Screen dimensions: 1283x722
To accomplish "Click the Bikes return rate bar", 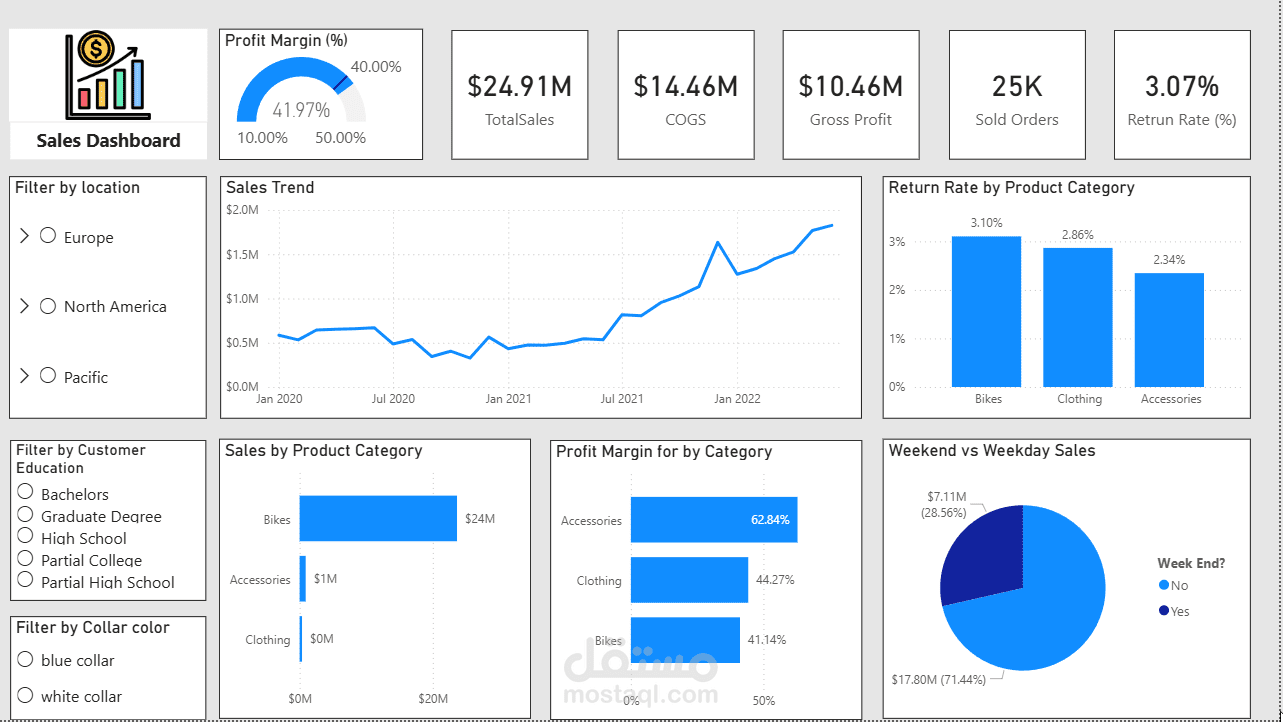I will pos(987,311).
